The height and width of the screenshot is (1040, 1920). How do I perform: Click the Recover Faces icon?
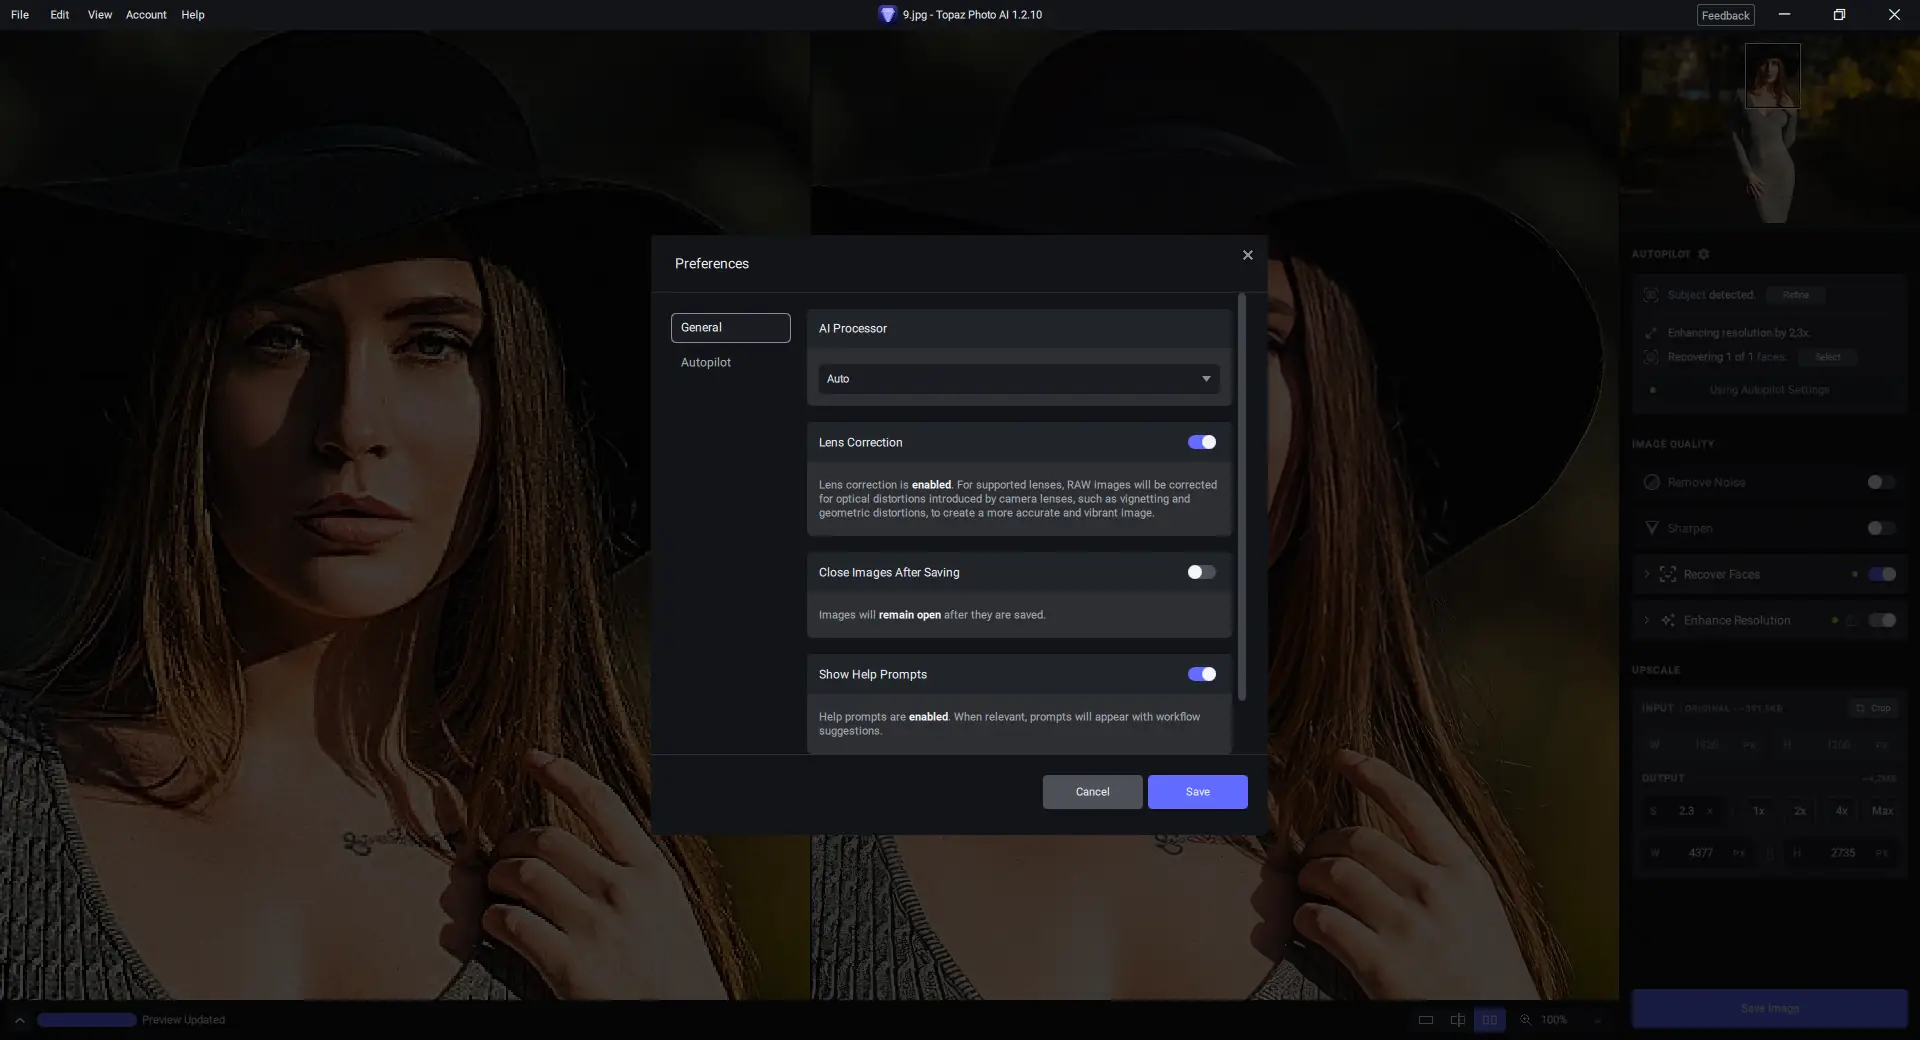point(1668,574)
